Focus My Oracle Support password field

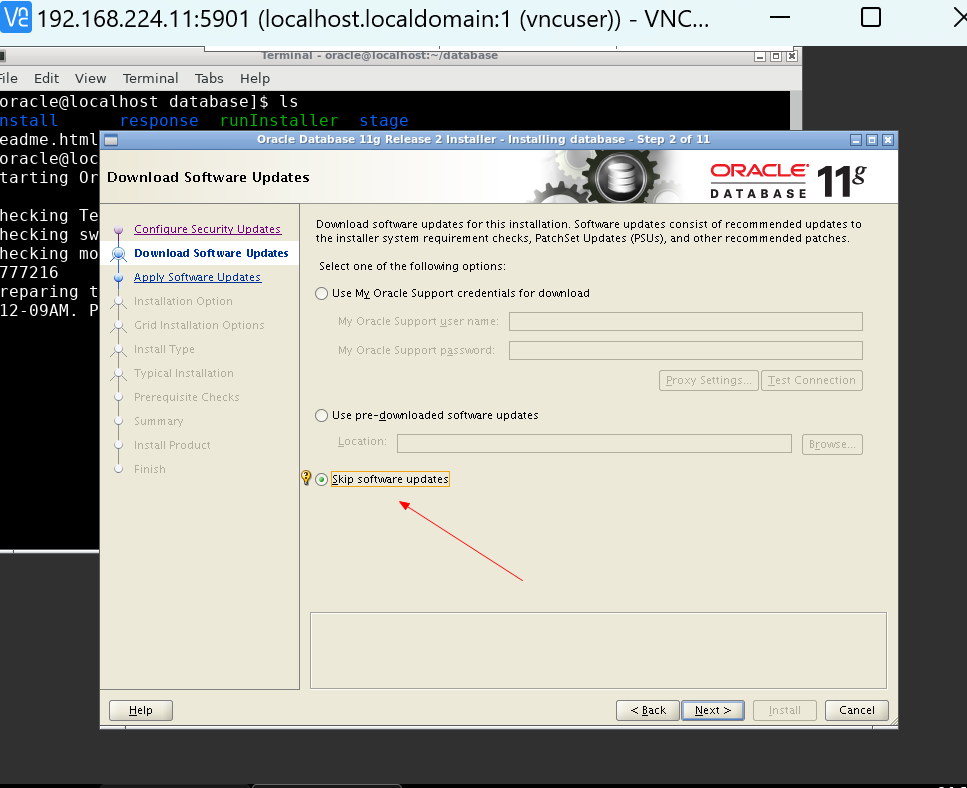click(x=686, y=350)
